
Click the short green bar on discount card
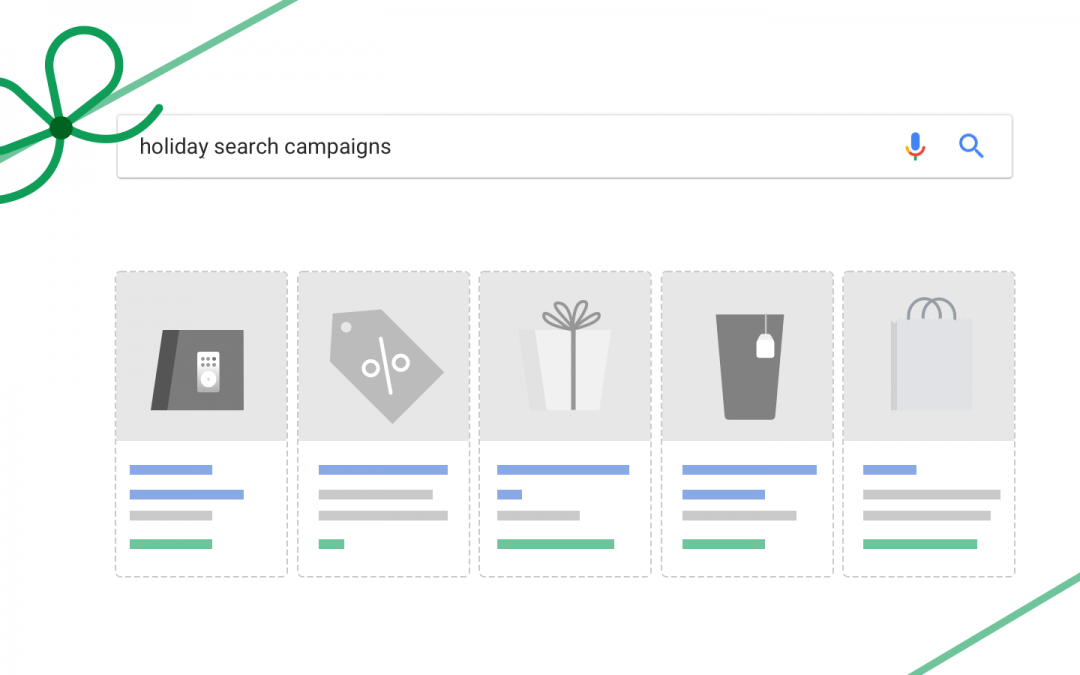(331, 544)
